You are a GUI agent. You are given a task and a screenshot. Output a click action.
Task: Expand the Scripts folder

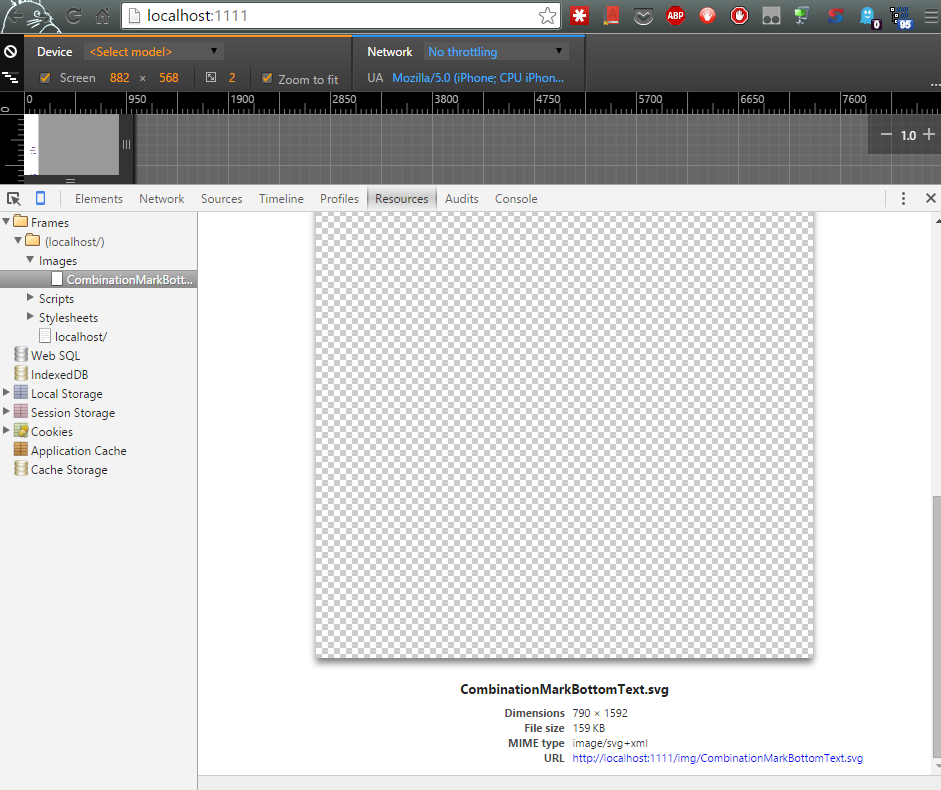(x=30, y=298)
